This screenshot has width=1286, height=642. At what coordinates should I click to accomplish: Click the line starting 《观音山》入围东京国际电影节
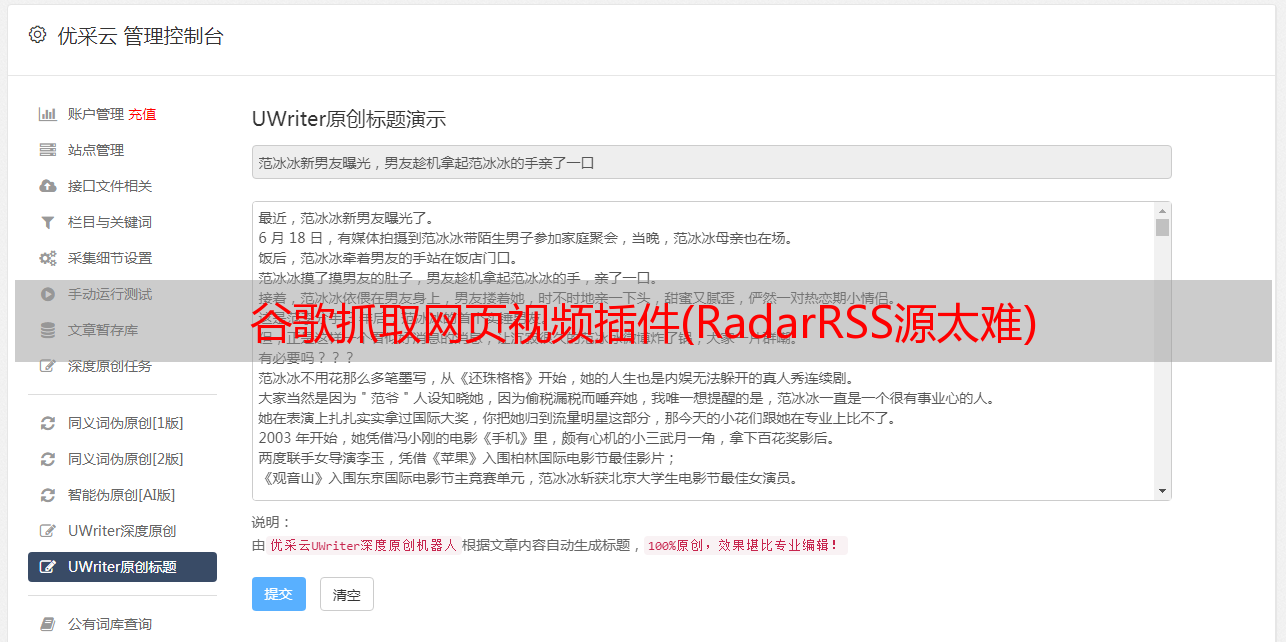pyautogui.click(x=528, y=478)
